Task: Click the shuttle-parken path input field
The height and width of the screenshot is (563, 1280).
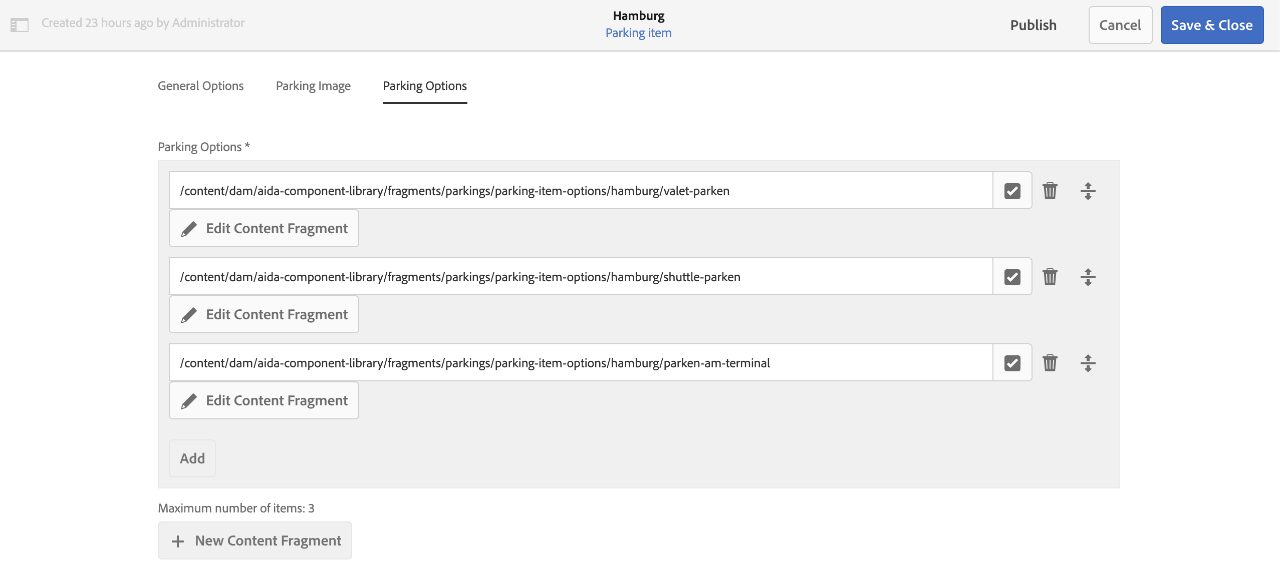Action: point(580,277)
